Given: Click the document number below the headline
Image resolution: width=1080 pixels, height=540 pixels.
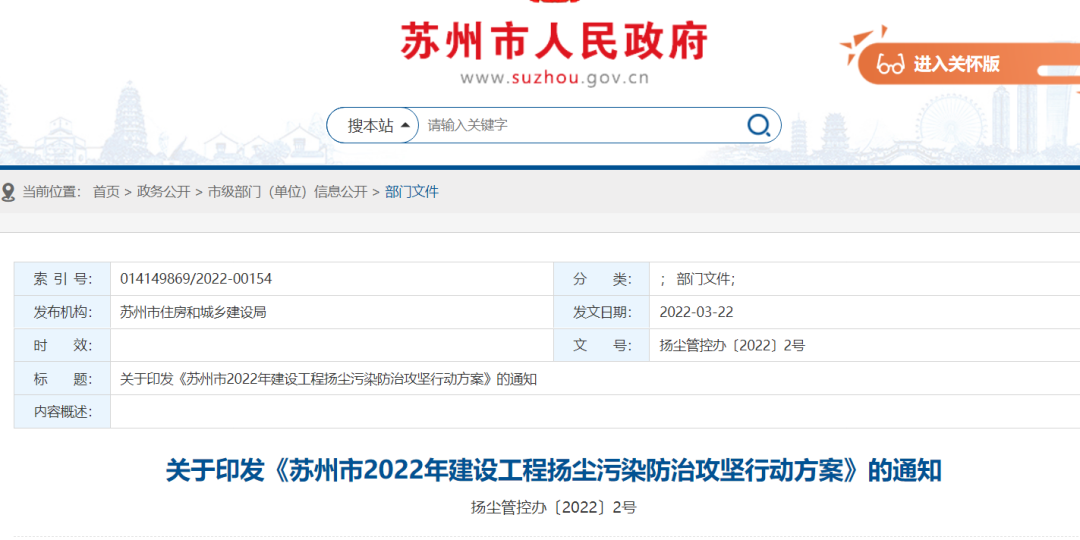Looking at the screenshot, I should pyautogui.click(x=554, y=508).
